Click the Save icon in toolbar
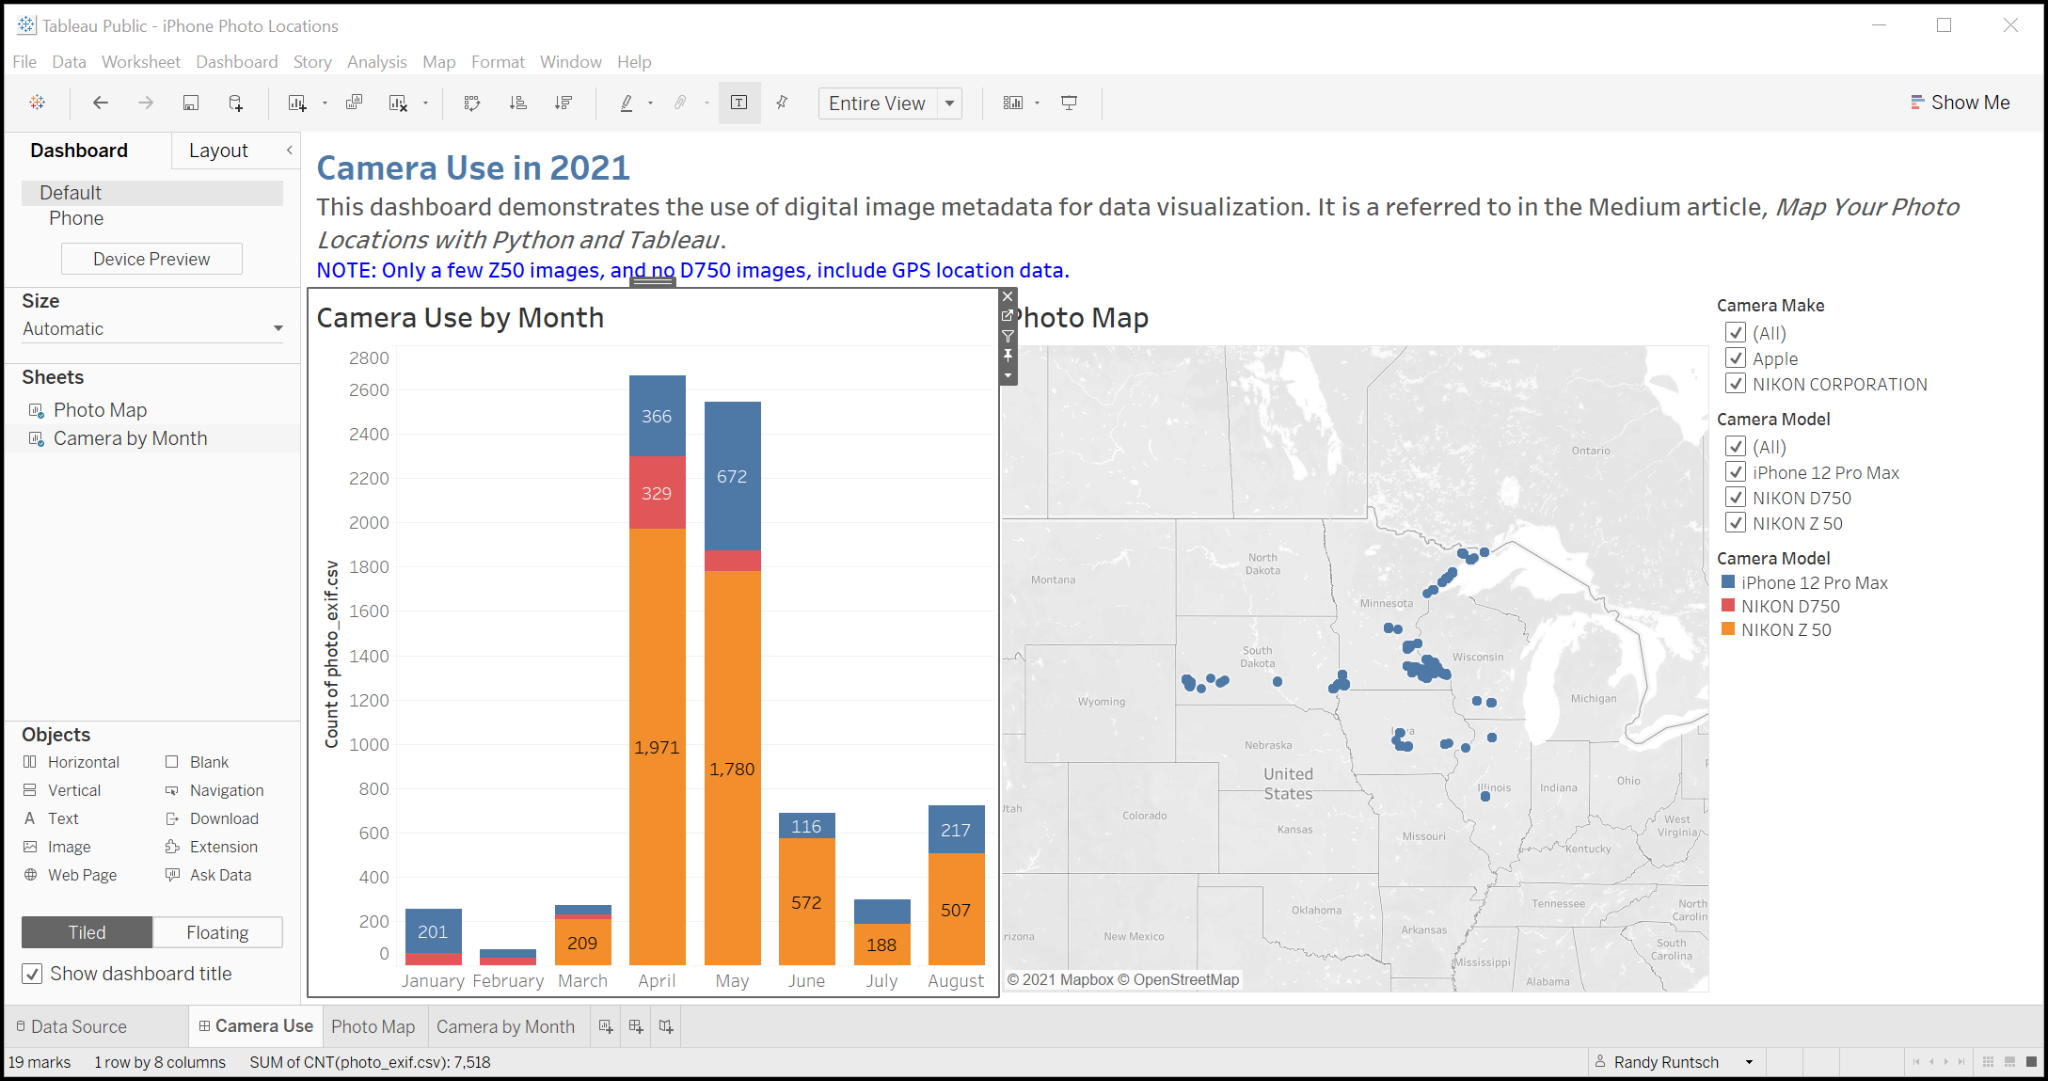Viewport: 2048px width, 1081px height. (190, 103)
